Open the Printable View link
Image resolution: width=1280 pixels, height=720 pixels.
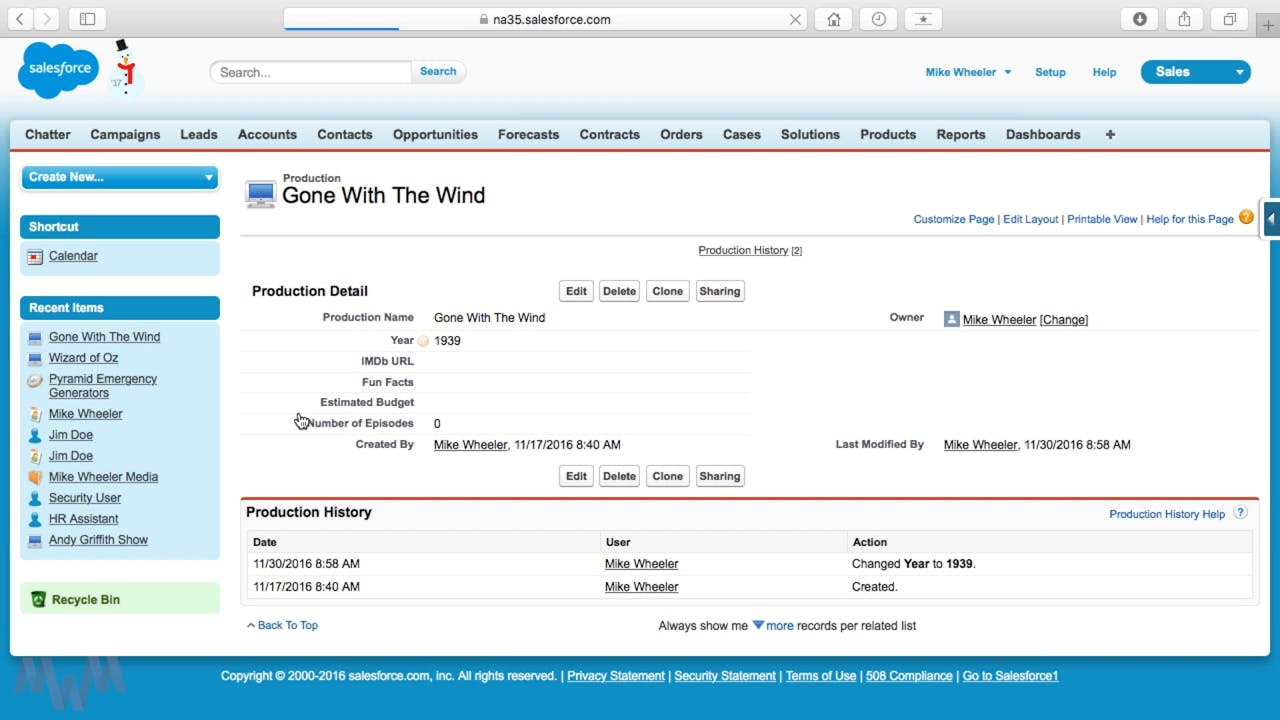(1102, 219)
